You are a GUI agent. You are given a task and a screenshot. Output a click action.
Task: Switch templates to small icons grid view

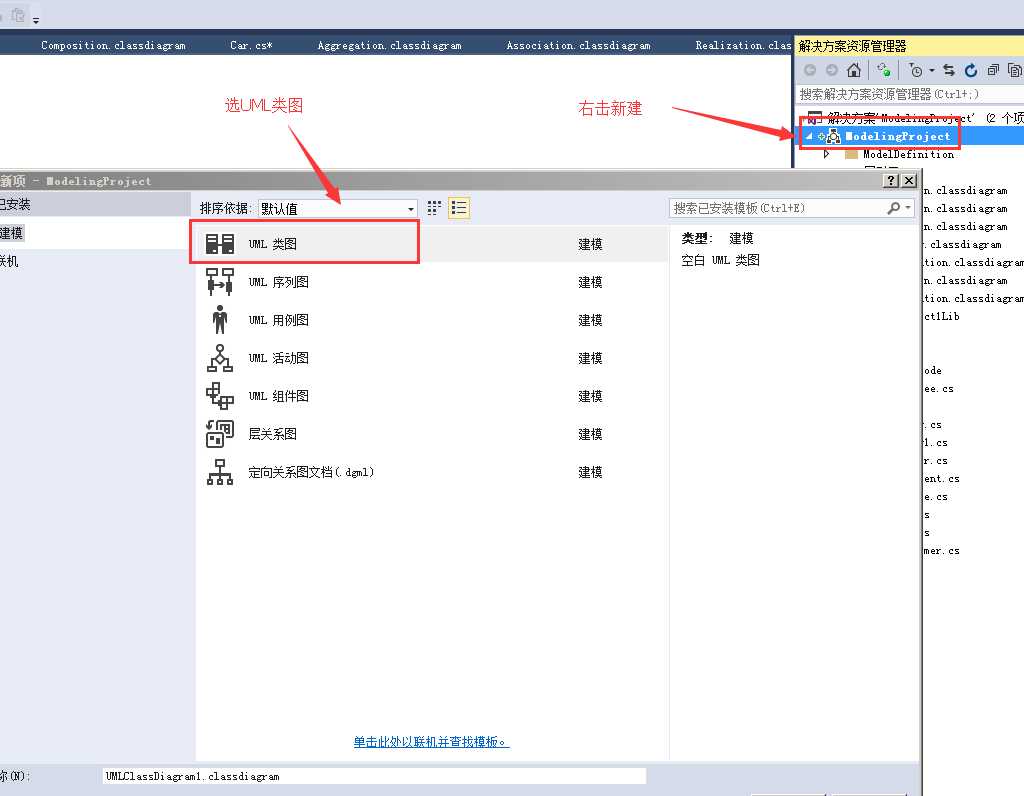point(434,208)
